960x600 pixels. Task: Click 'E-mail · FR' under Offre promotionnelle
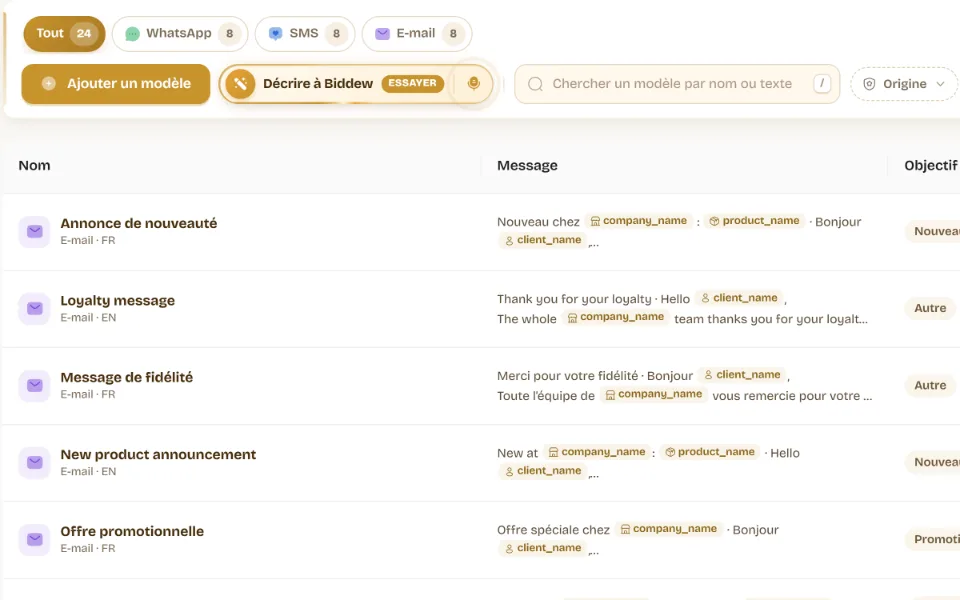[x=88, y=549]
